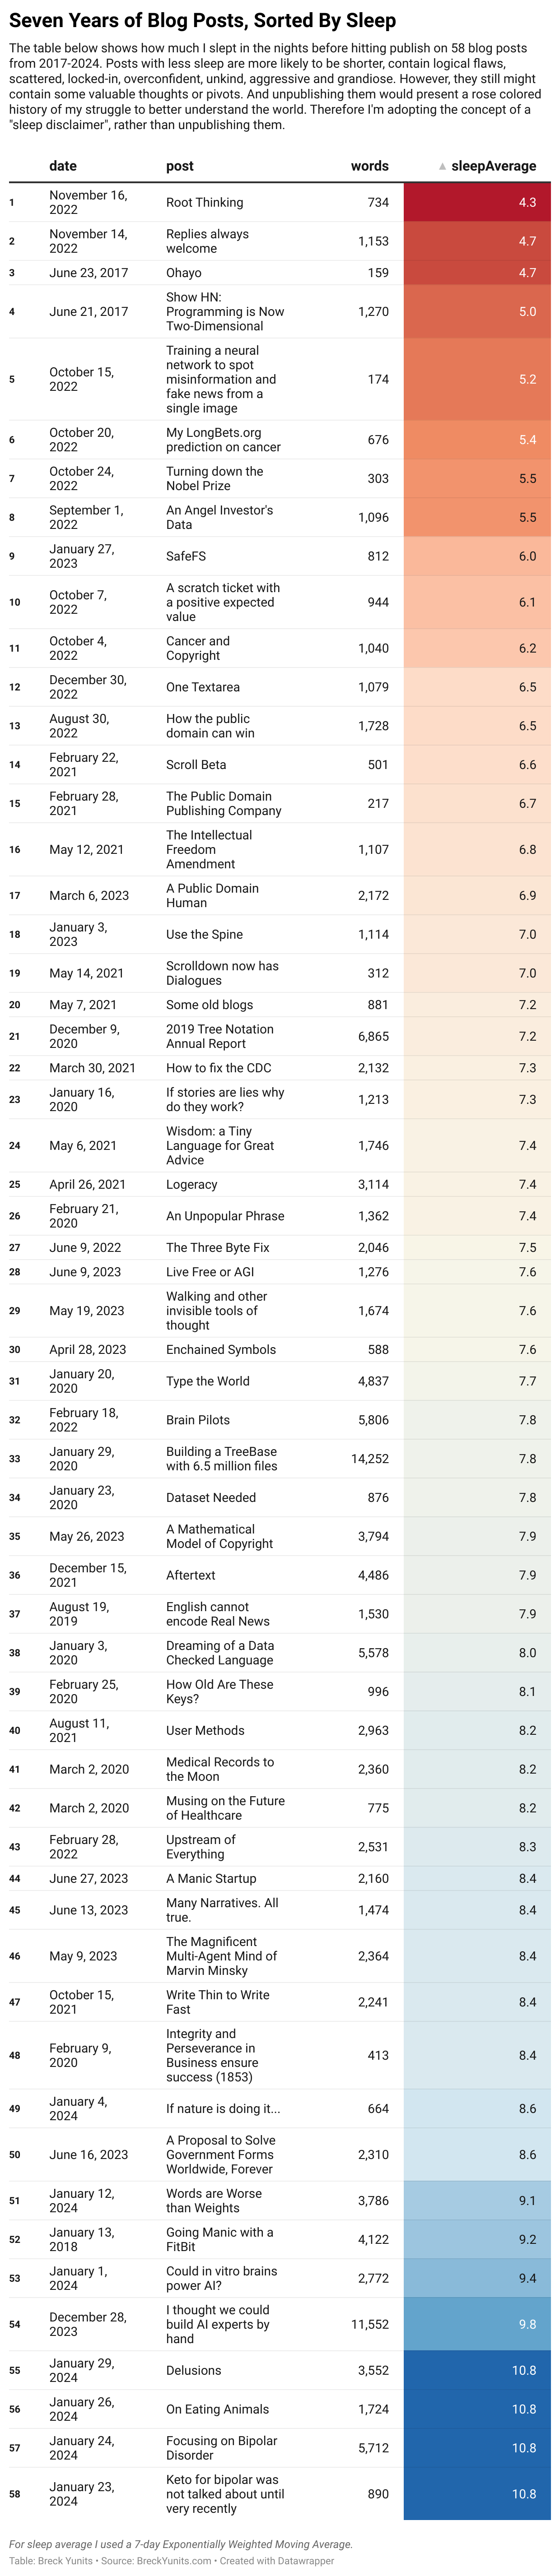
Task: Click the blue 10.8 cell in Delusions row
Action: click(477, 2370)
